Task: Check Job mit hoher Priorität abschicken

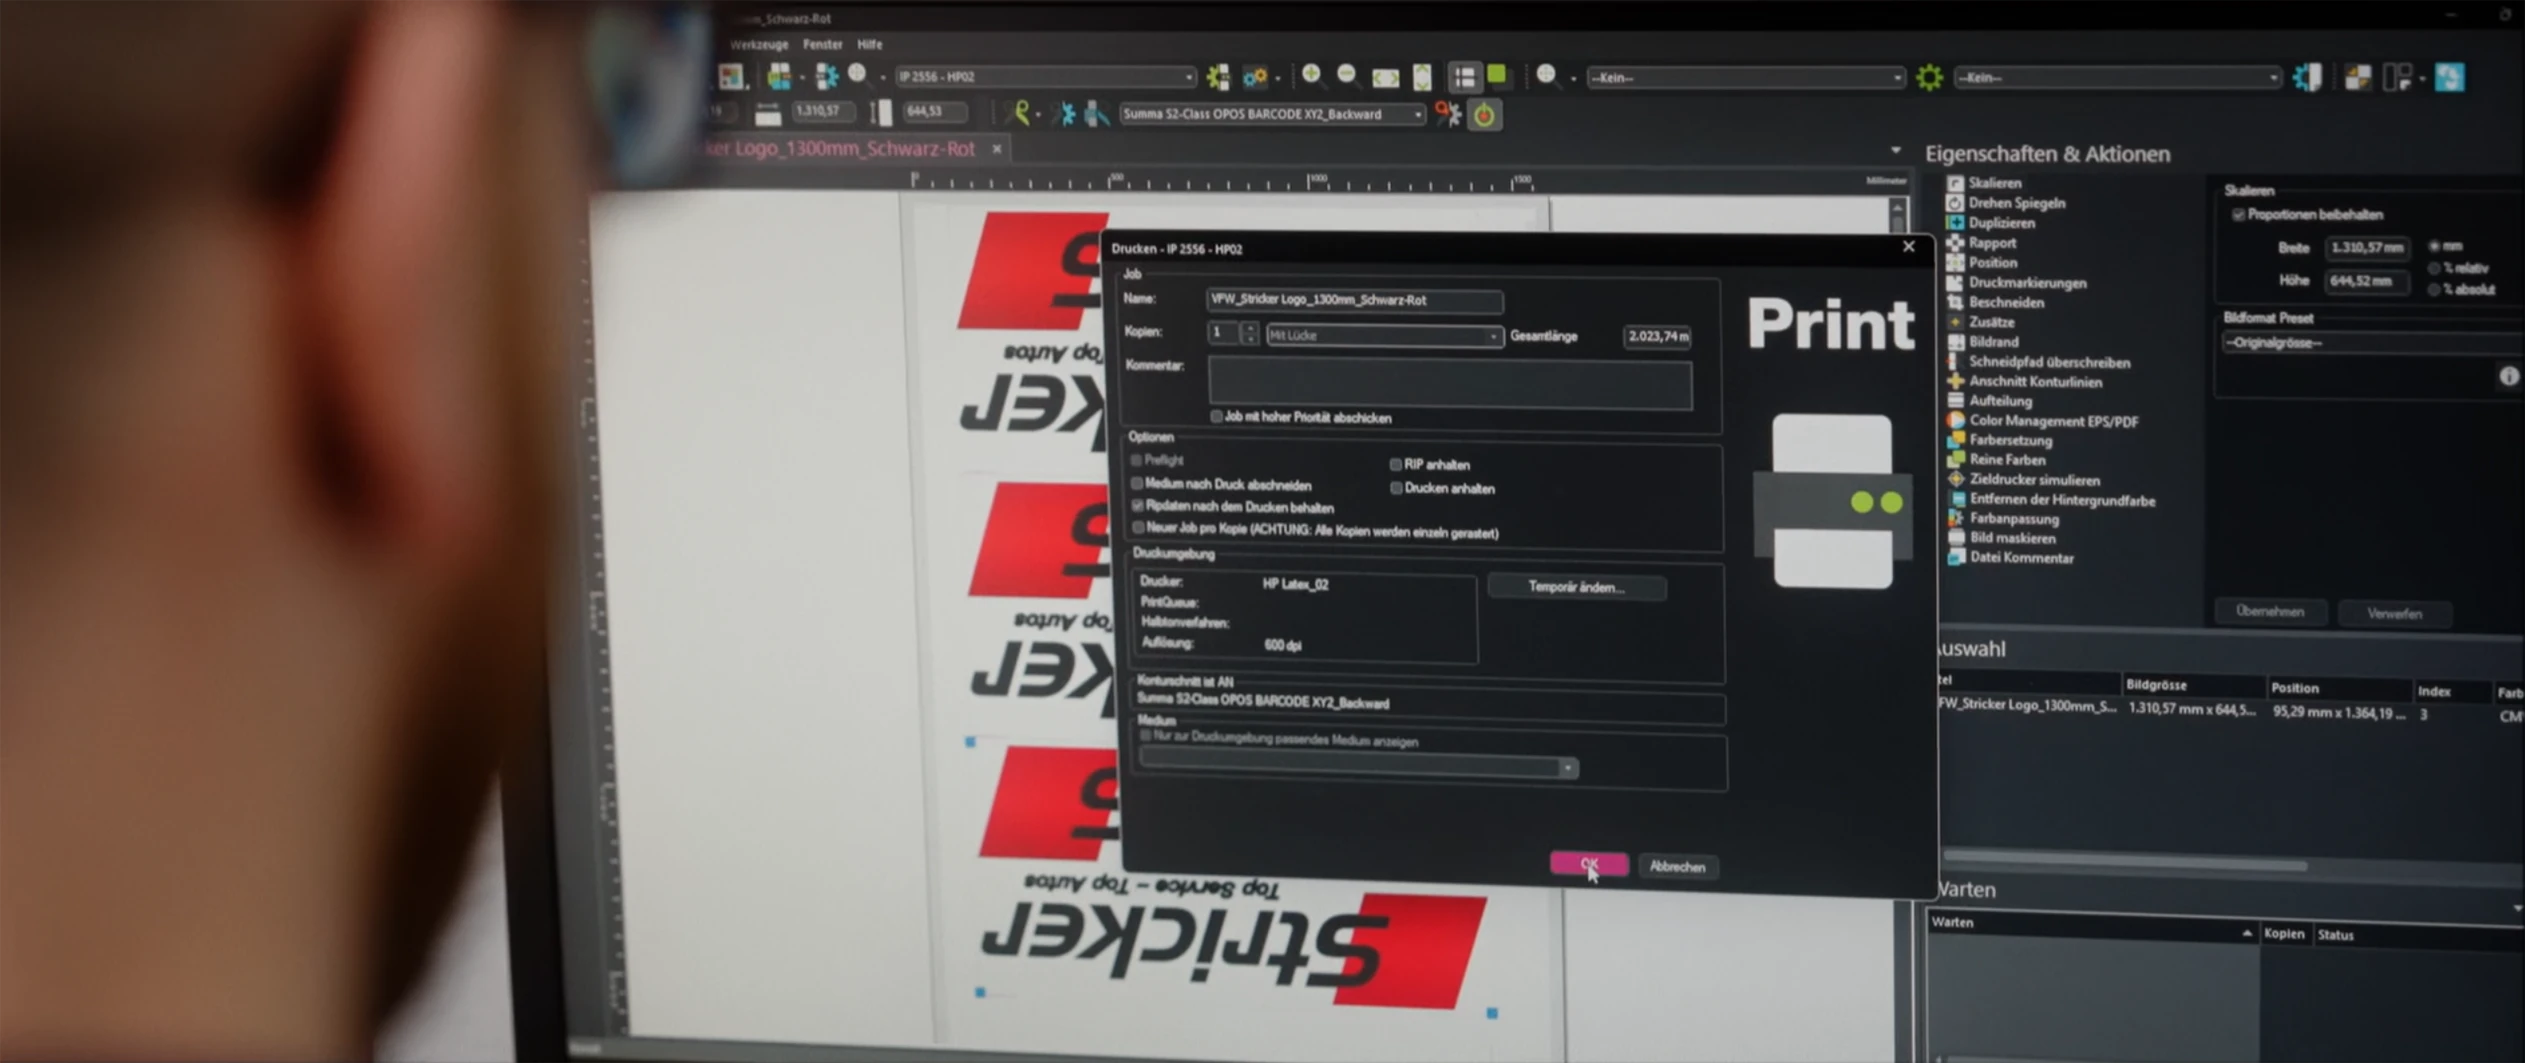Action: (1217, 417)
